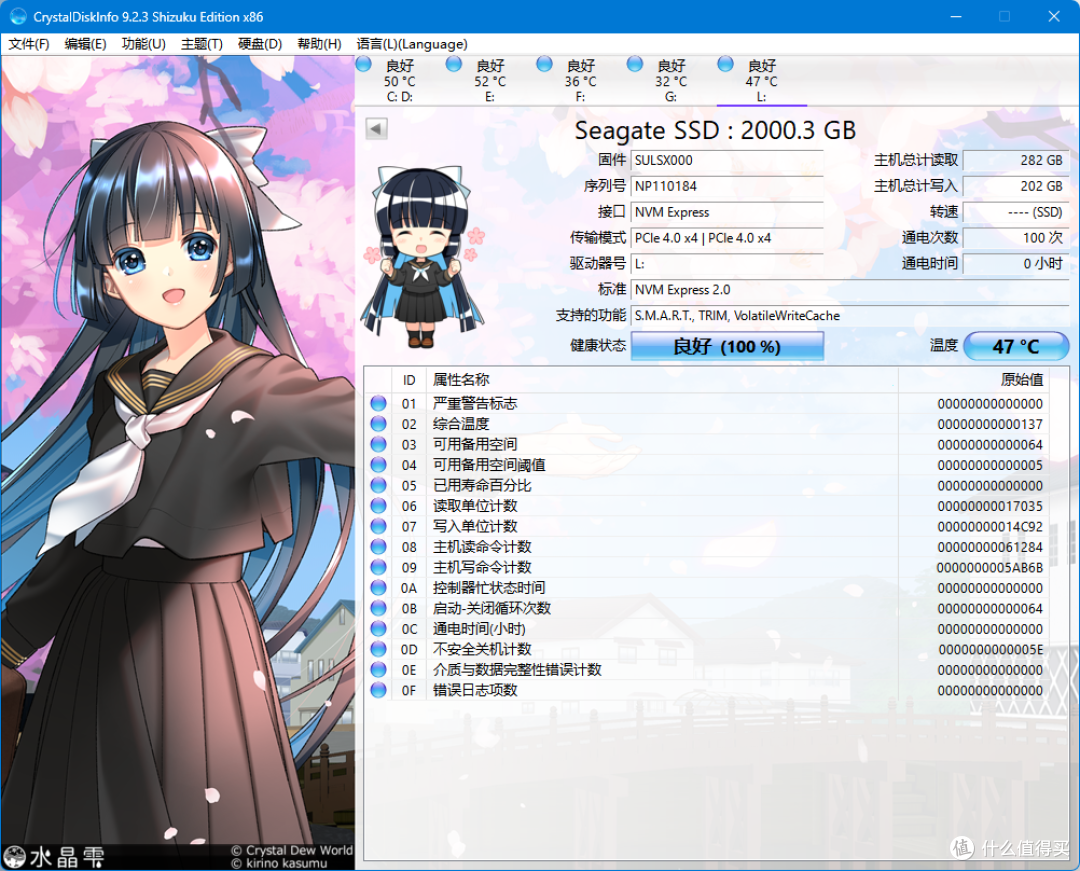The width and height of the screenshot is (1080, 871).
Task: Click the transfer mode field PCIe 4.0 x4
Action: point(727,238)
